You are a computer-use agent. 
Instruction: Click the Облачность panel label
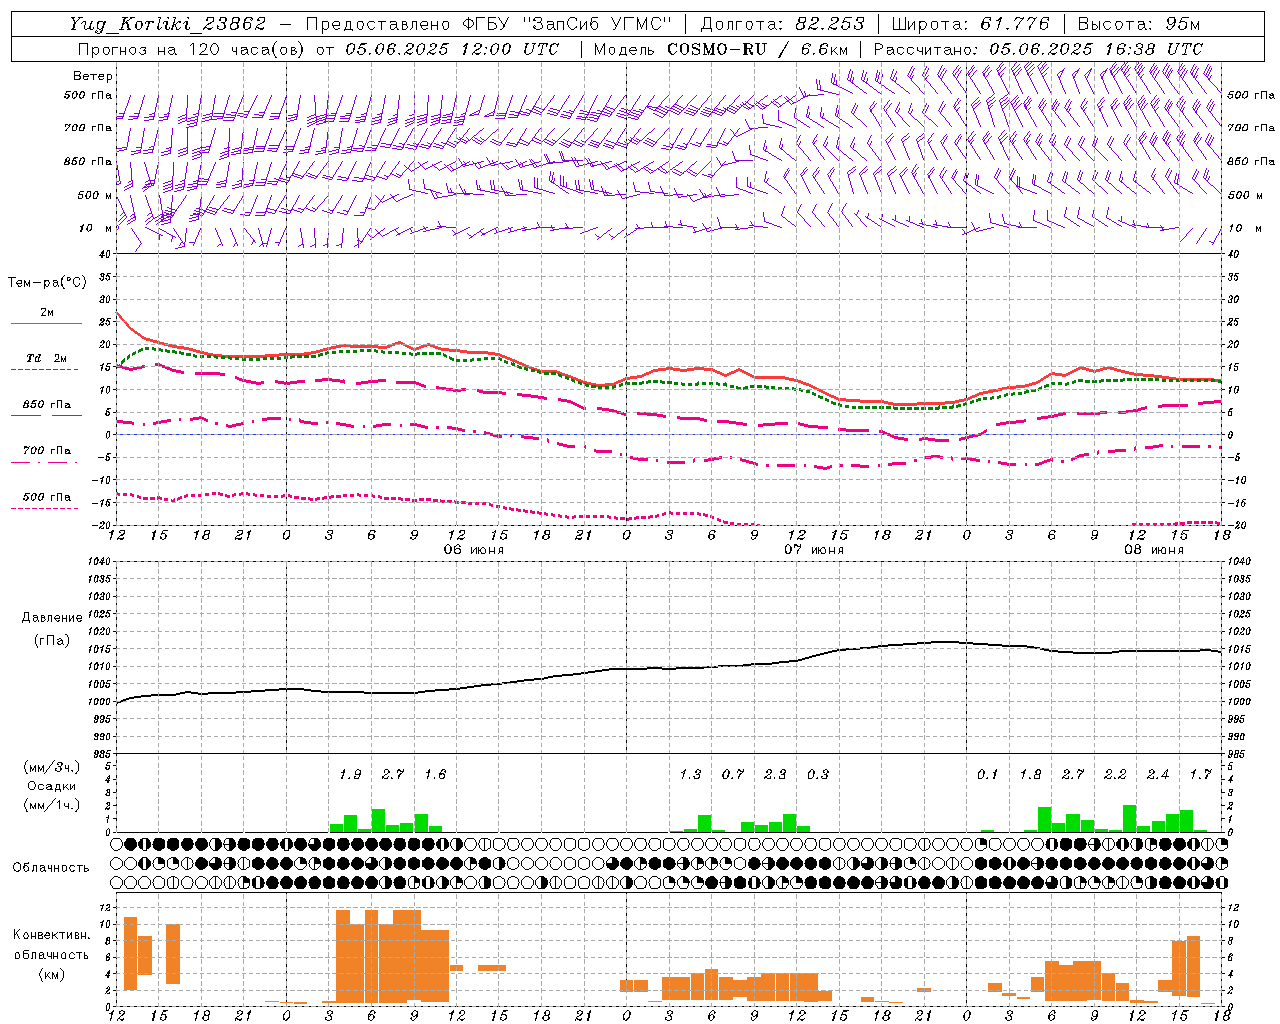click(x=51, y=868)
